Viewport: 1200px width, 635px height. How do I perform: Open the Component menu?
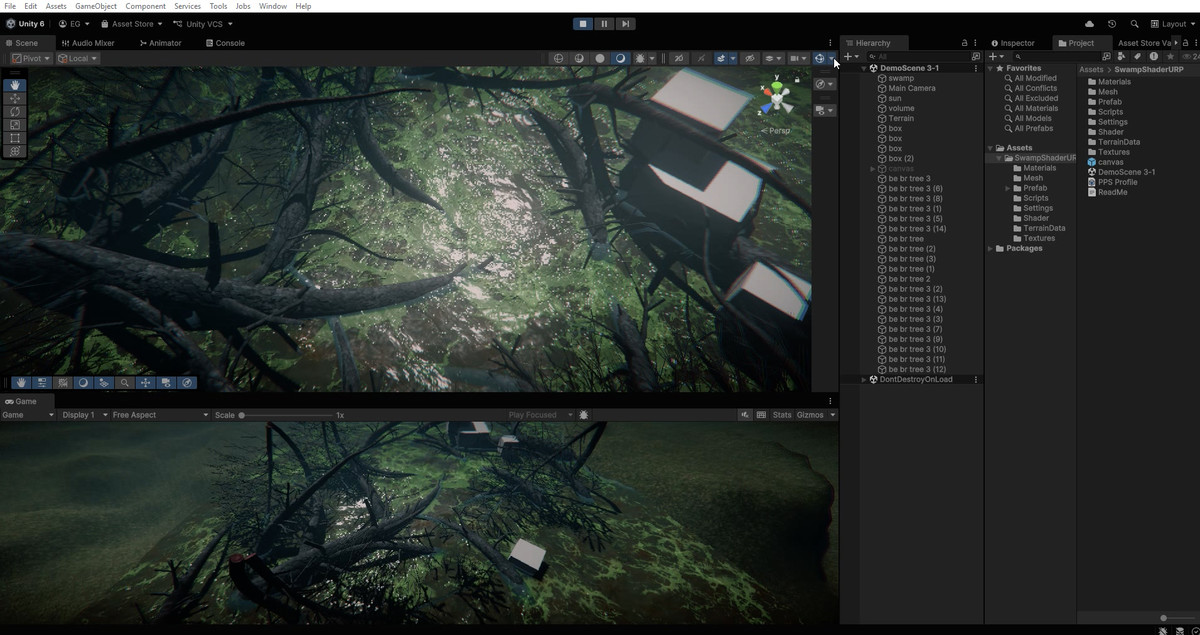pos(146,6)
